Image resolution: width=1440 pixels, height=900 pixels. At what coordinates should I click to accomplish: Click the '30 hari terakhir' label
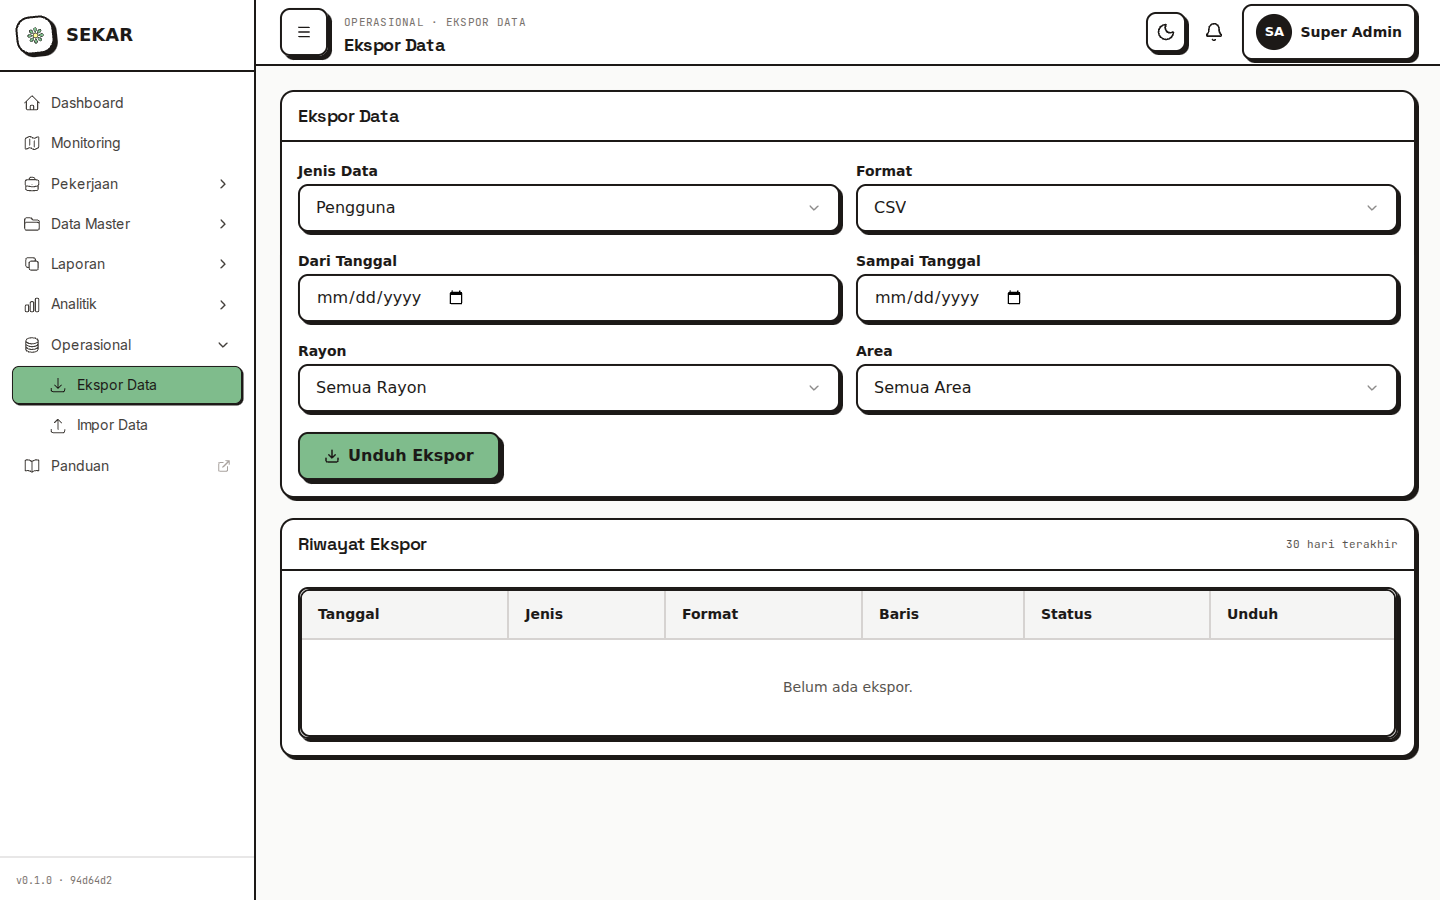tap(1341, 544)
